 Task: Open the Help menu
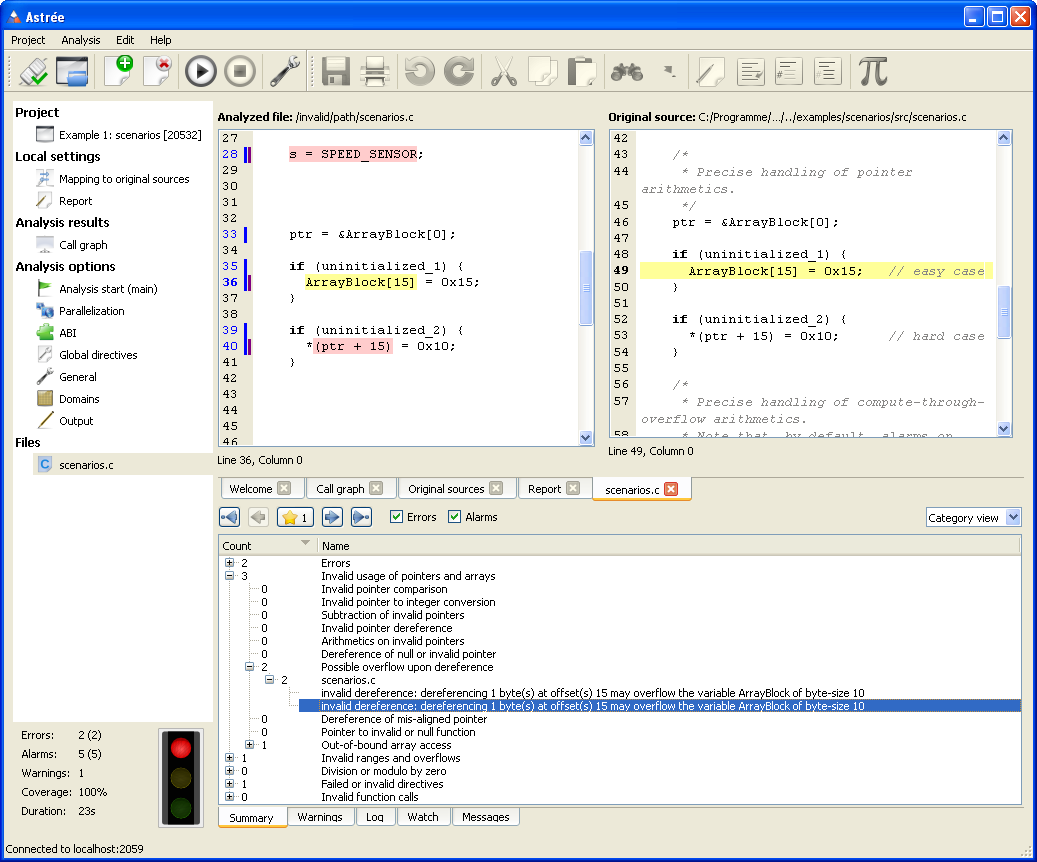click(x=160, y=40)
